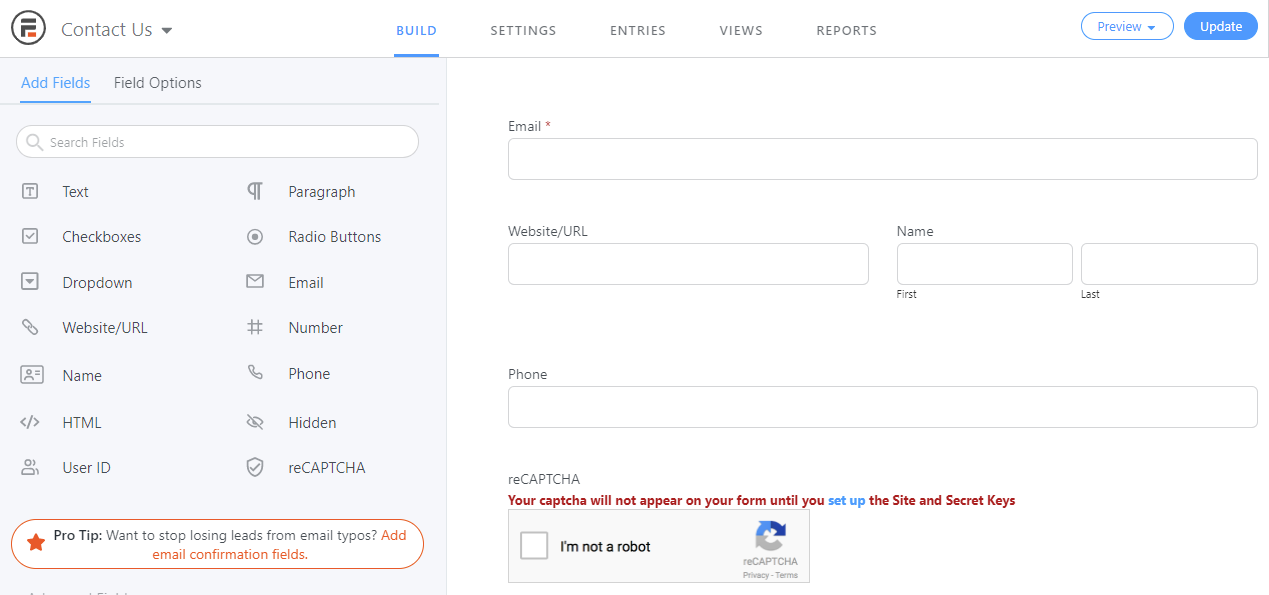This screenshot has width=1269, height=595.
Task: Click the Update button
Action: coord(1221,27)
